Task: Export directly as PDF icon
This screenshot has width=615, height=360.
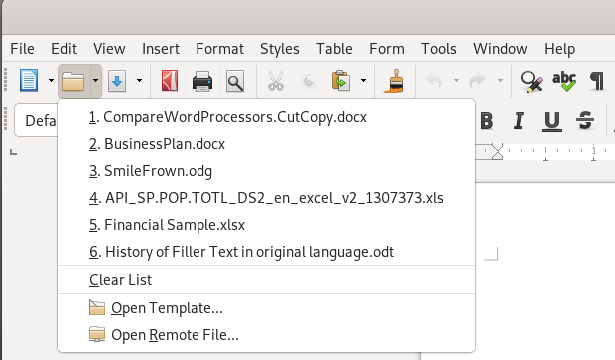Action: tap(170, 81)
